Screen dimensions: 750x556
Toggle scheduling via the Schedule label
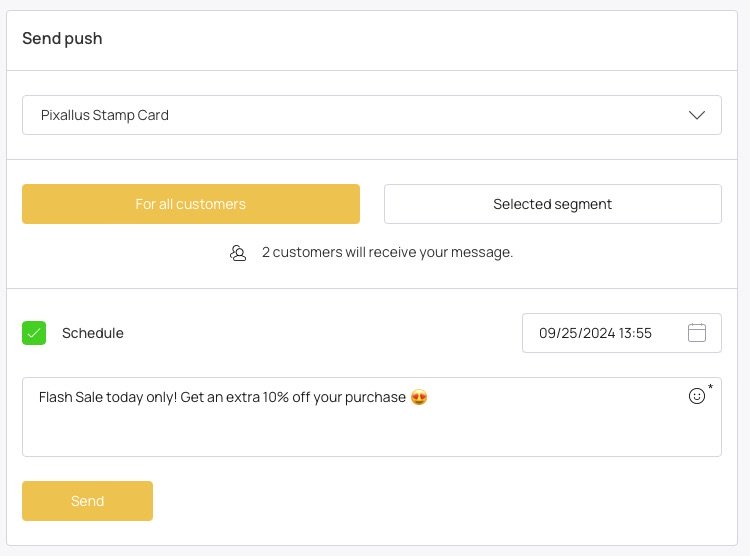(x=93, y=333)
